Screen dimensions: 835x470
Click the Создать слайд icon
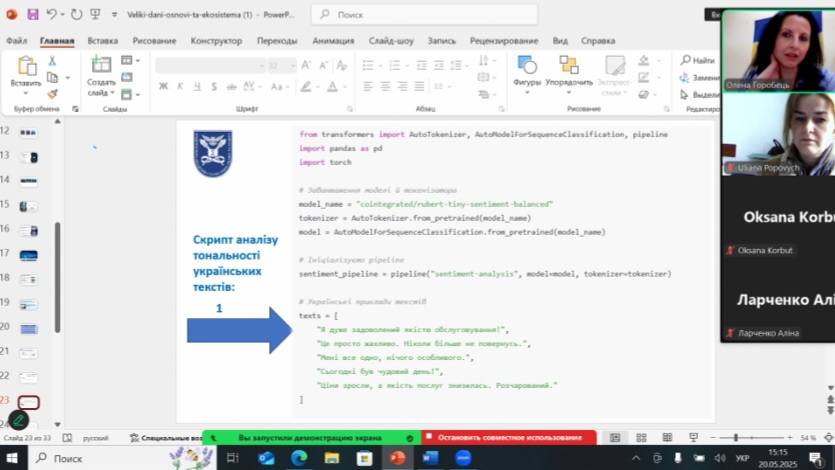tap(101, 66)
